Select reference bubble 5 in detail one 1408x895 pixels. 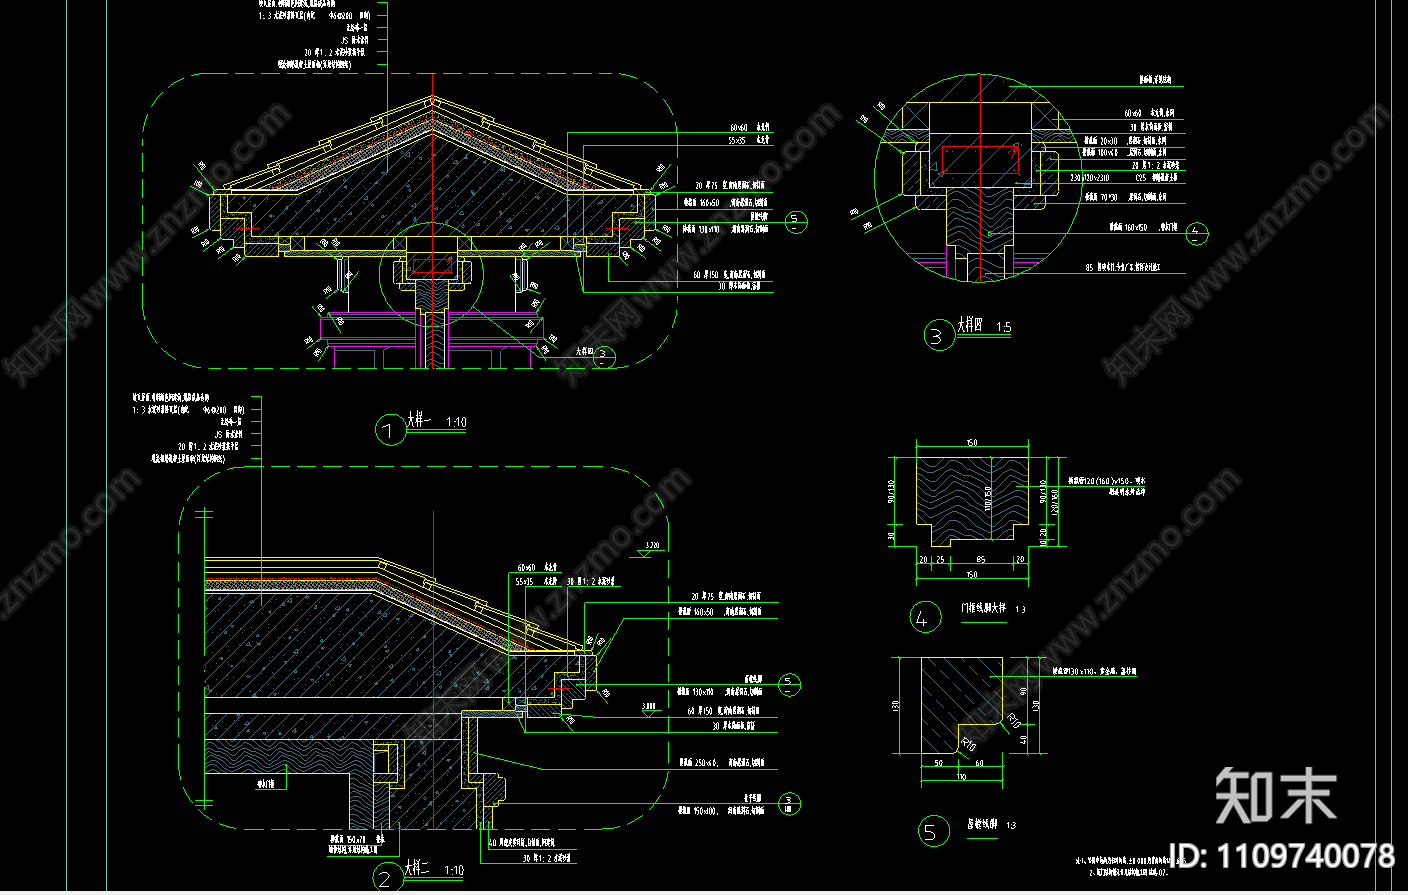pos(795,220)
